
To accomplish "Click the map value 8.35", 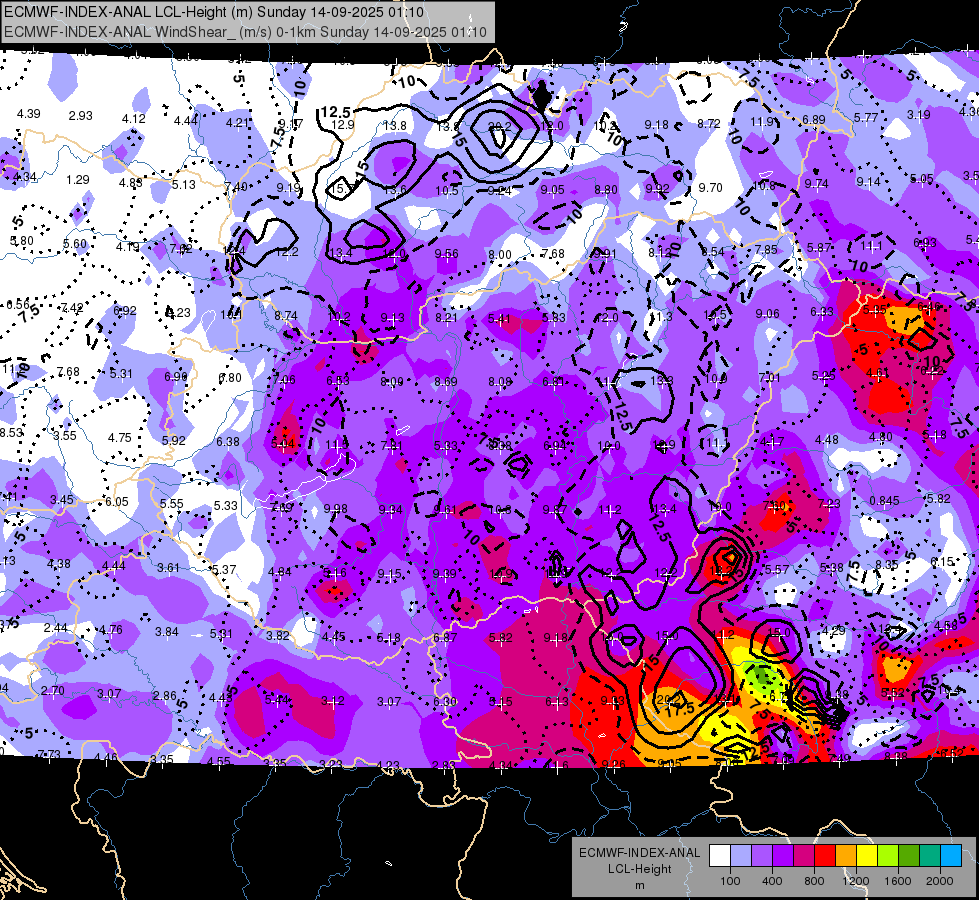I will [x=887, y=565].
